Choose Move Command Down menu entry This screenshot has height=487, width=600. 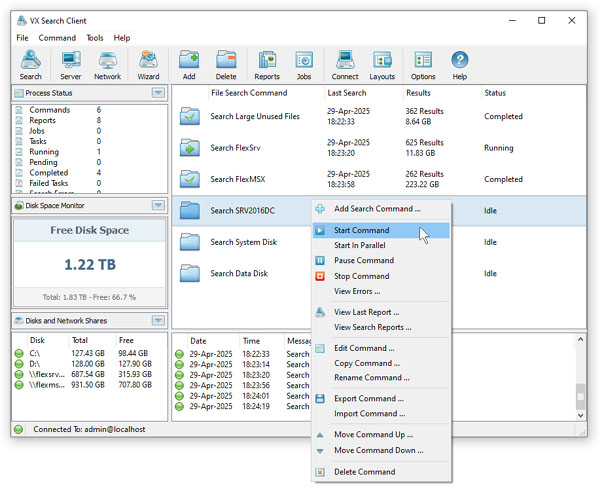point(381,450)
